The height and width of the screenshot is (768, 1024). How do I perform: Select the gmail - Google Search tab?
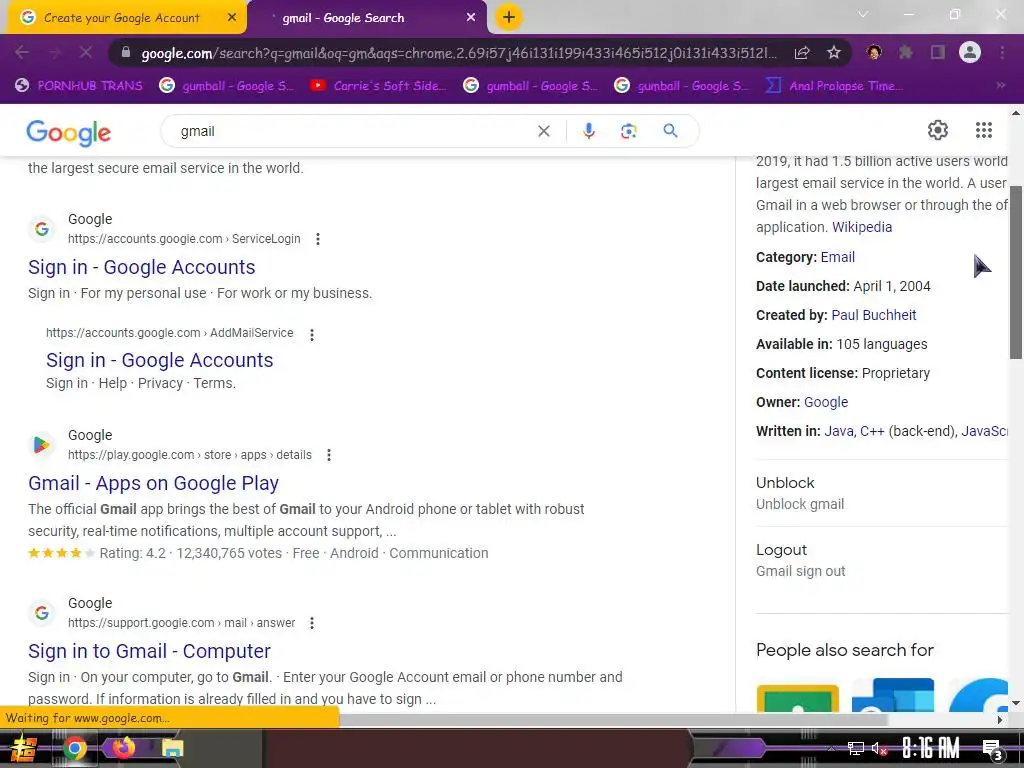[343, 18]
